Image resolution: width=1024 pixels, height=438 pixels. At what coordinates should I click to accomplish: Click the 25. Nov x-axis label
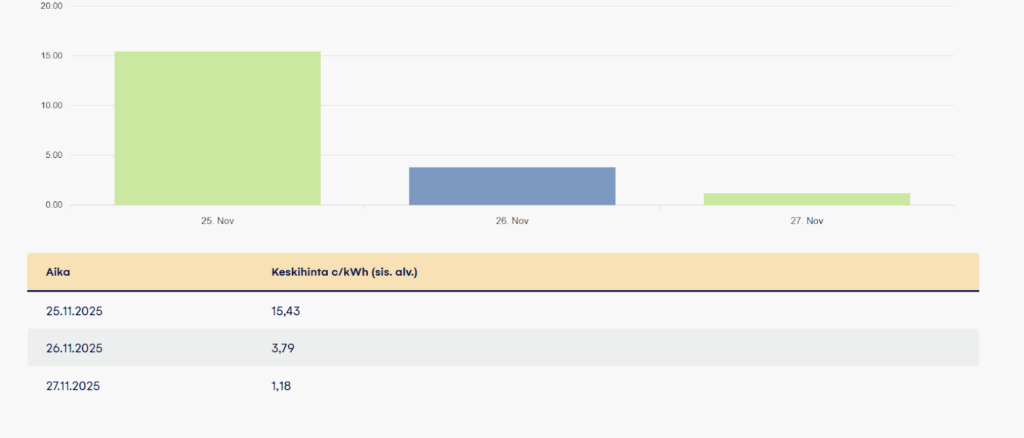tap(217, 220)
